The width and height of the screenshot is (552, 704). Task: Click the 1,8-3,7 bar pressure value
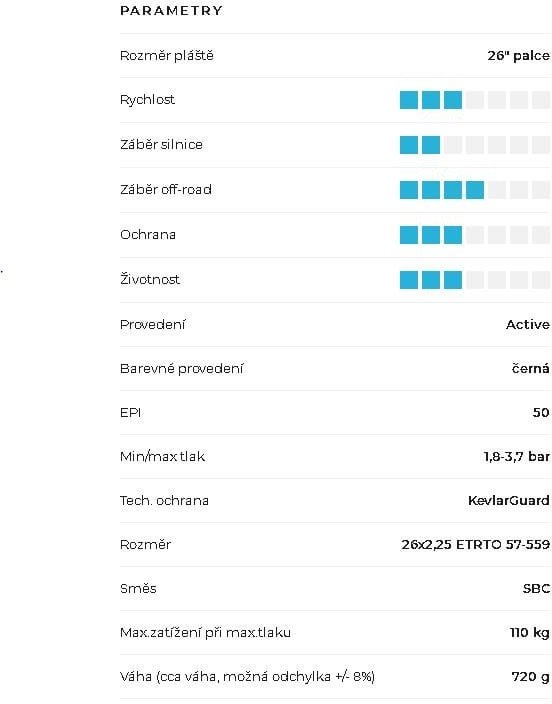(x=517, y=456)
